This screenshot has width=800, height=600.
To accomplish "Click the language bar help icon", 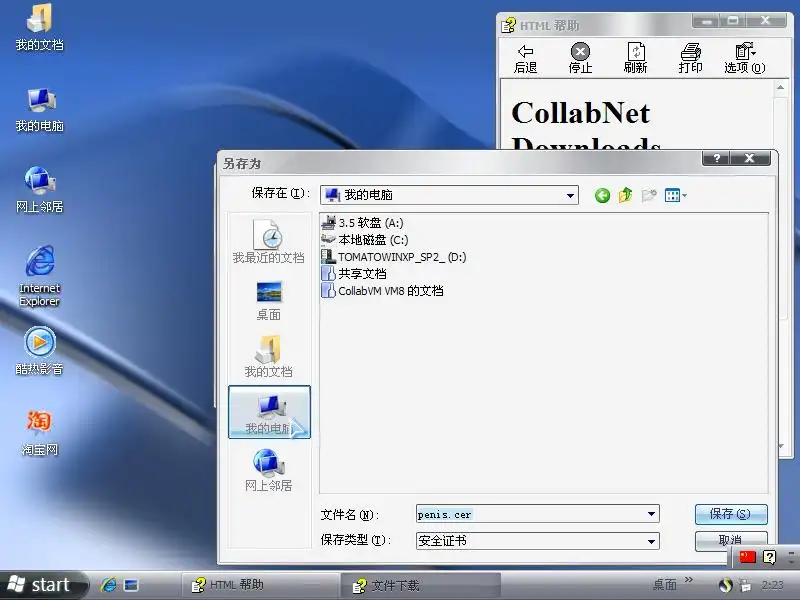I will (x=769, y=557).
